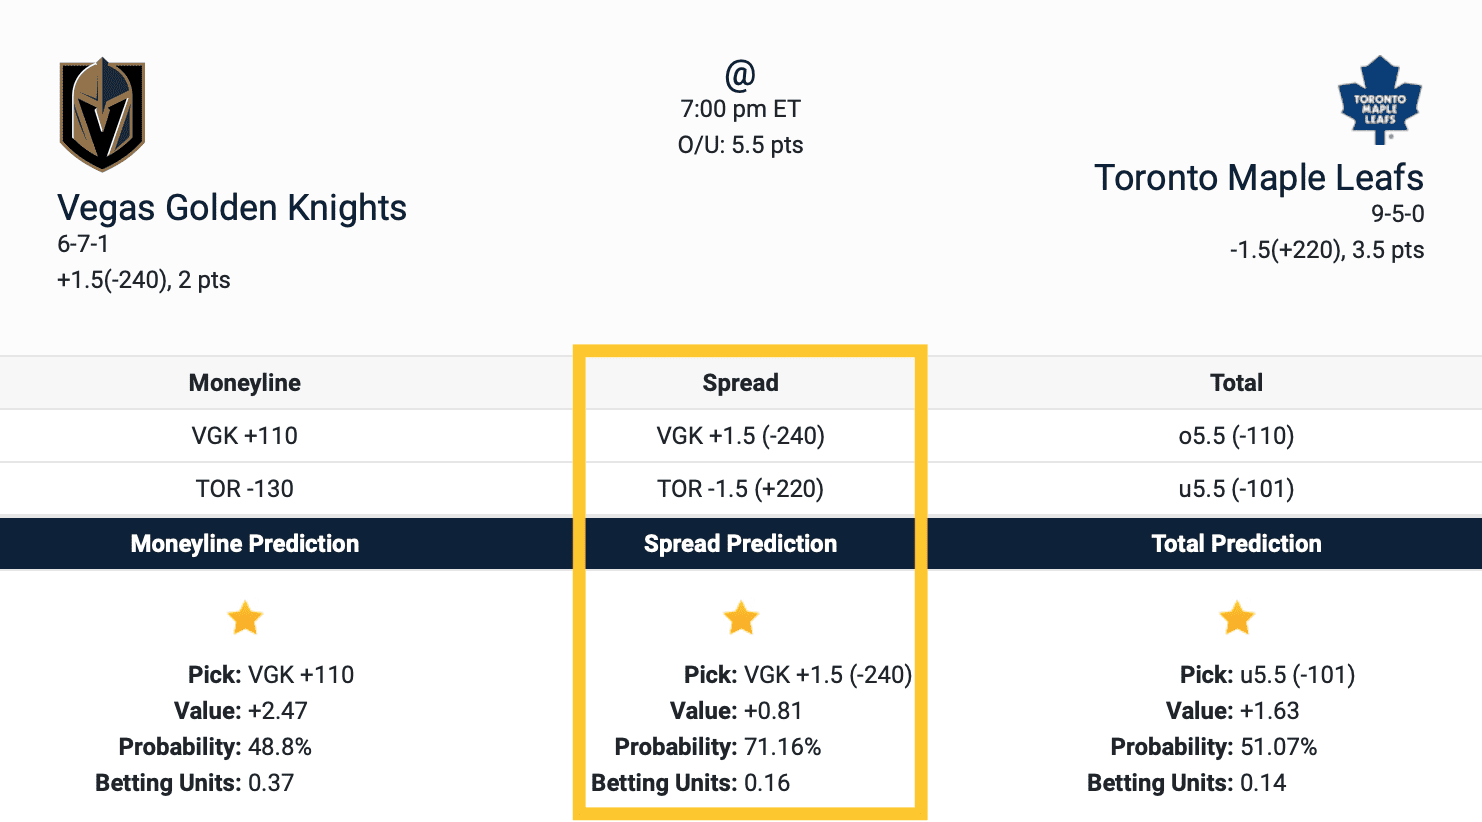Click the Spread Prediction header

(x=741, y=544)
